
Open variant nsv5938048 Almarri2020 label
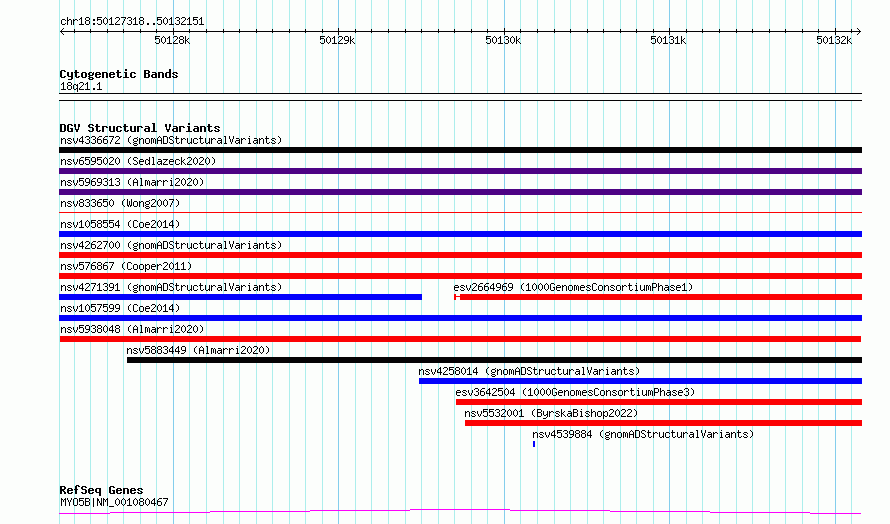click(x=132, y=329)
